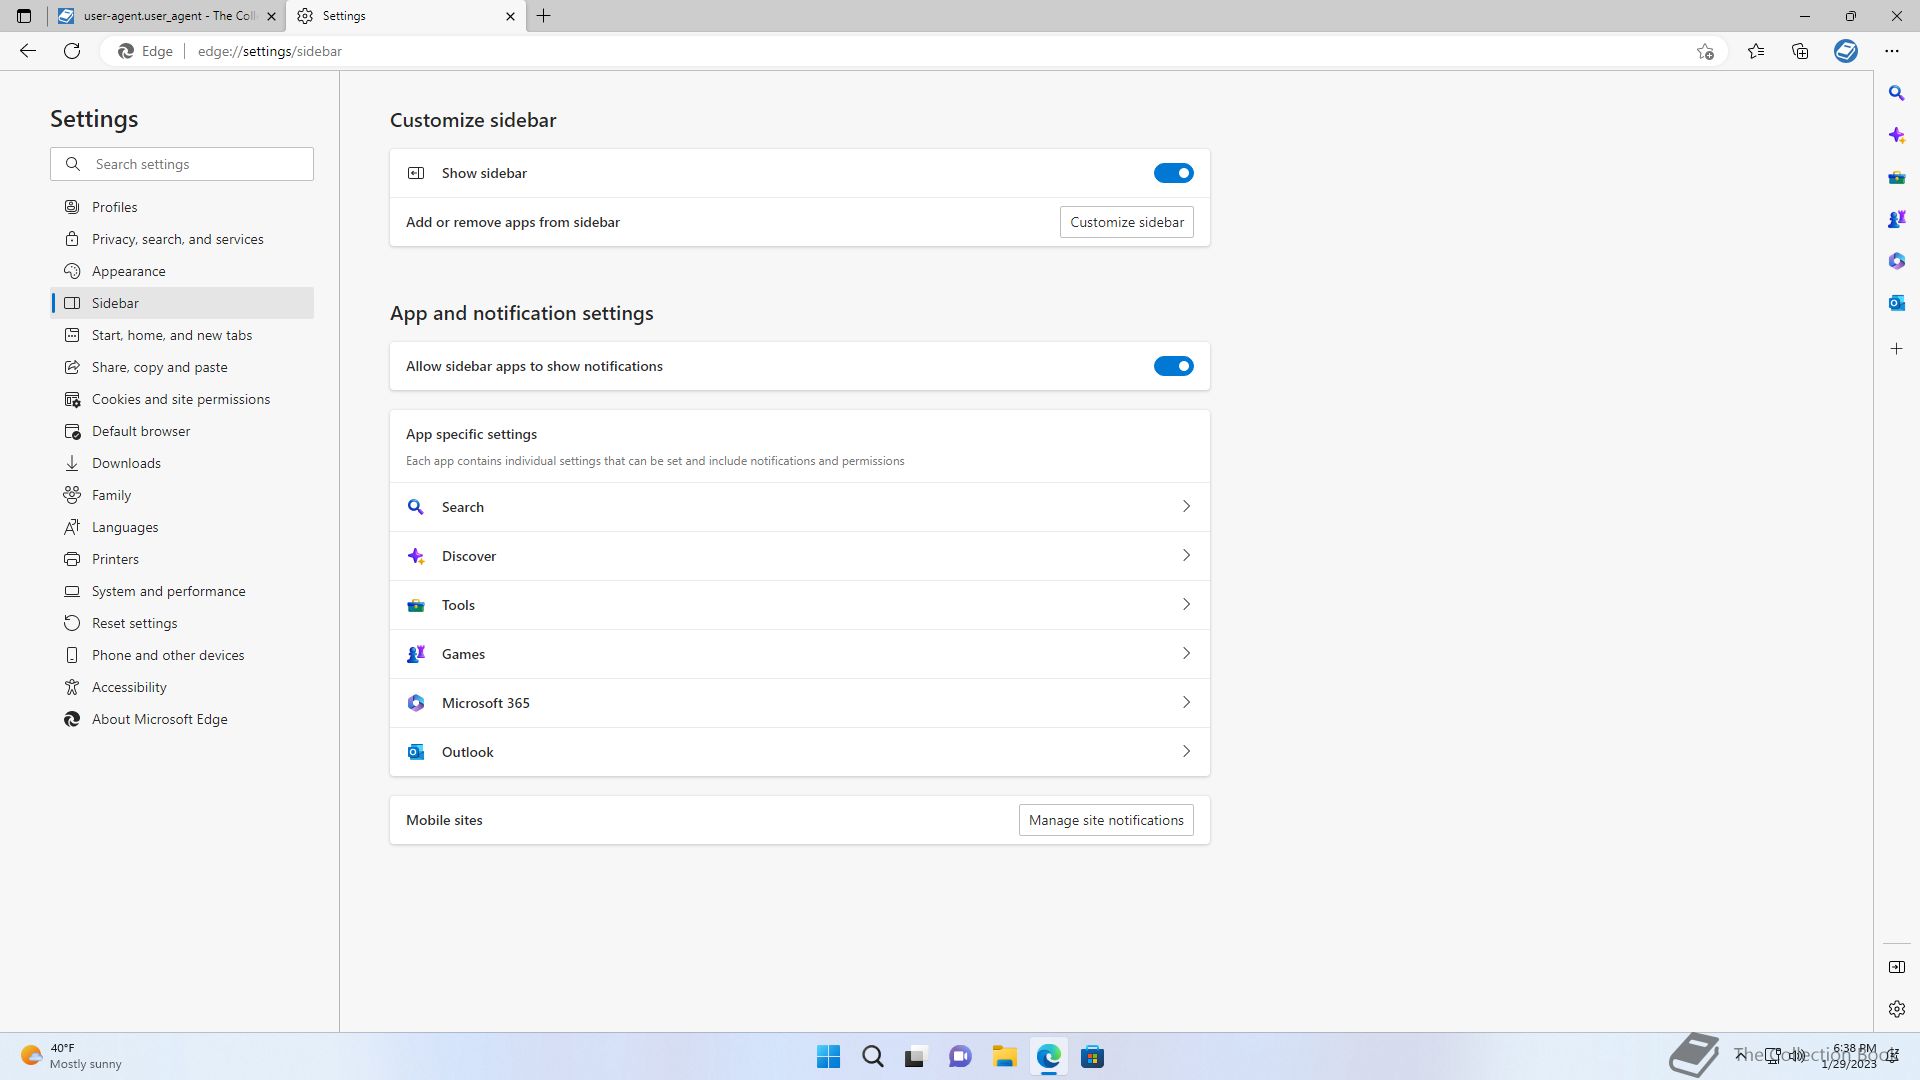
Task: Open weather widget showing 40°F
Action: tap(70, 1056)
